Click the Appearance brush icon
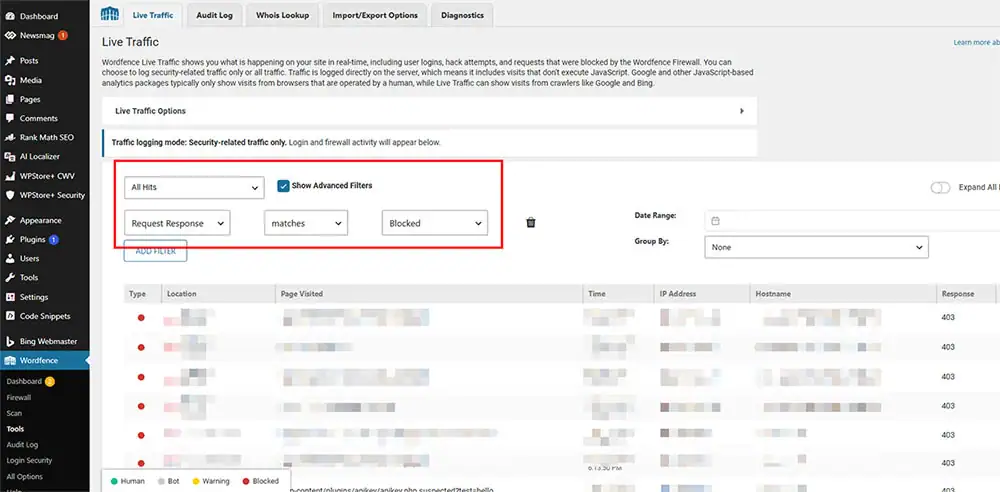The image size is (1000, 492). coord(10,220)
